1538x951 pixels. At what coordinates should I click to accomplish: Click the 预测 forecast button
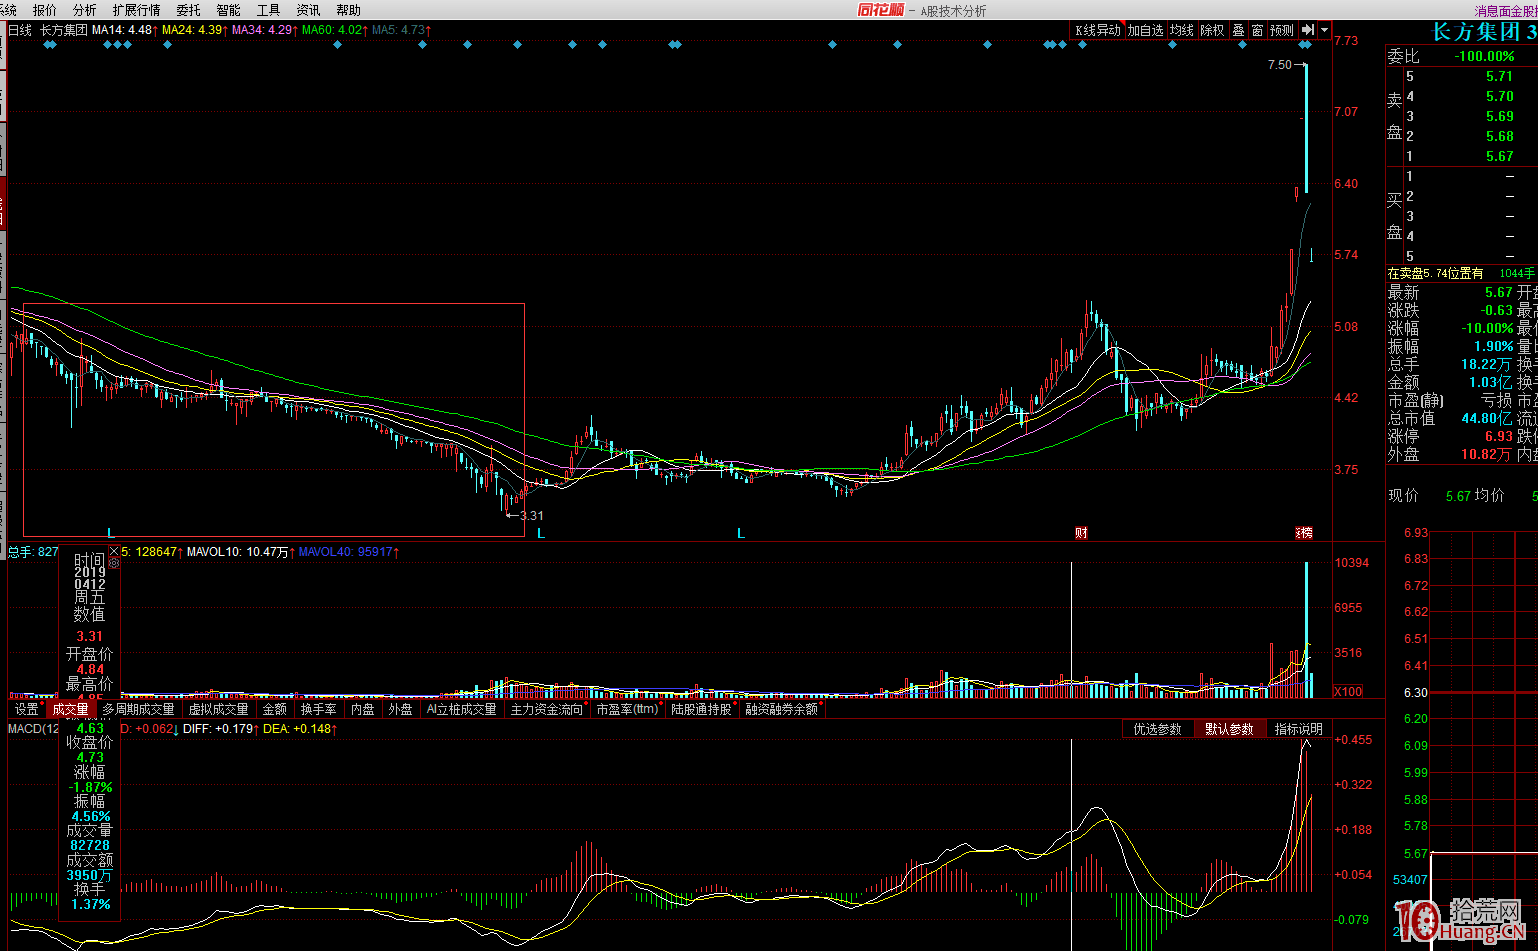coord(1282,30)
